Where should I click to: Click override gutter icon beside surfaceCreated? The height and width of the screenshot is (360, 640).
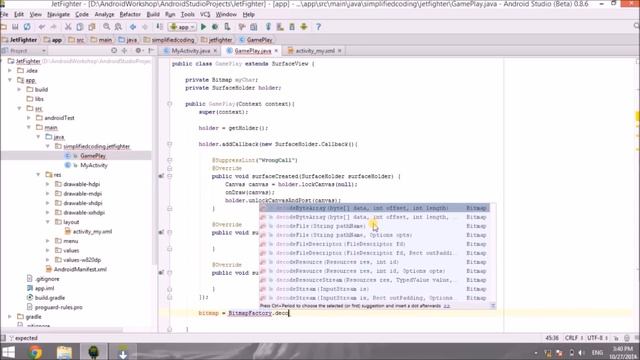(x=161, y=176)
